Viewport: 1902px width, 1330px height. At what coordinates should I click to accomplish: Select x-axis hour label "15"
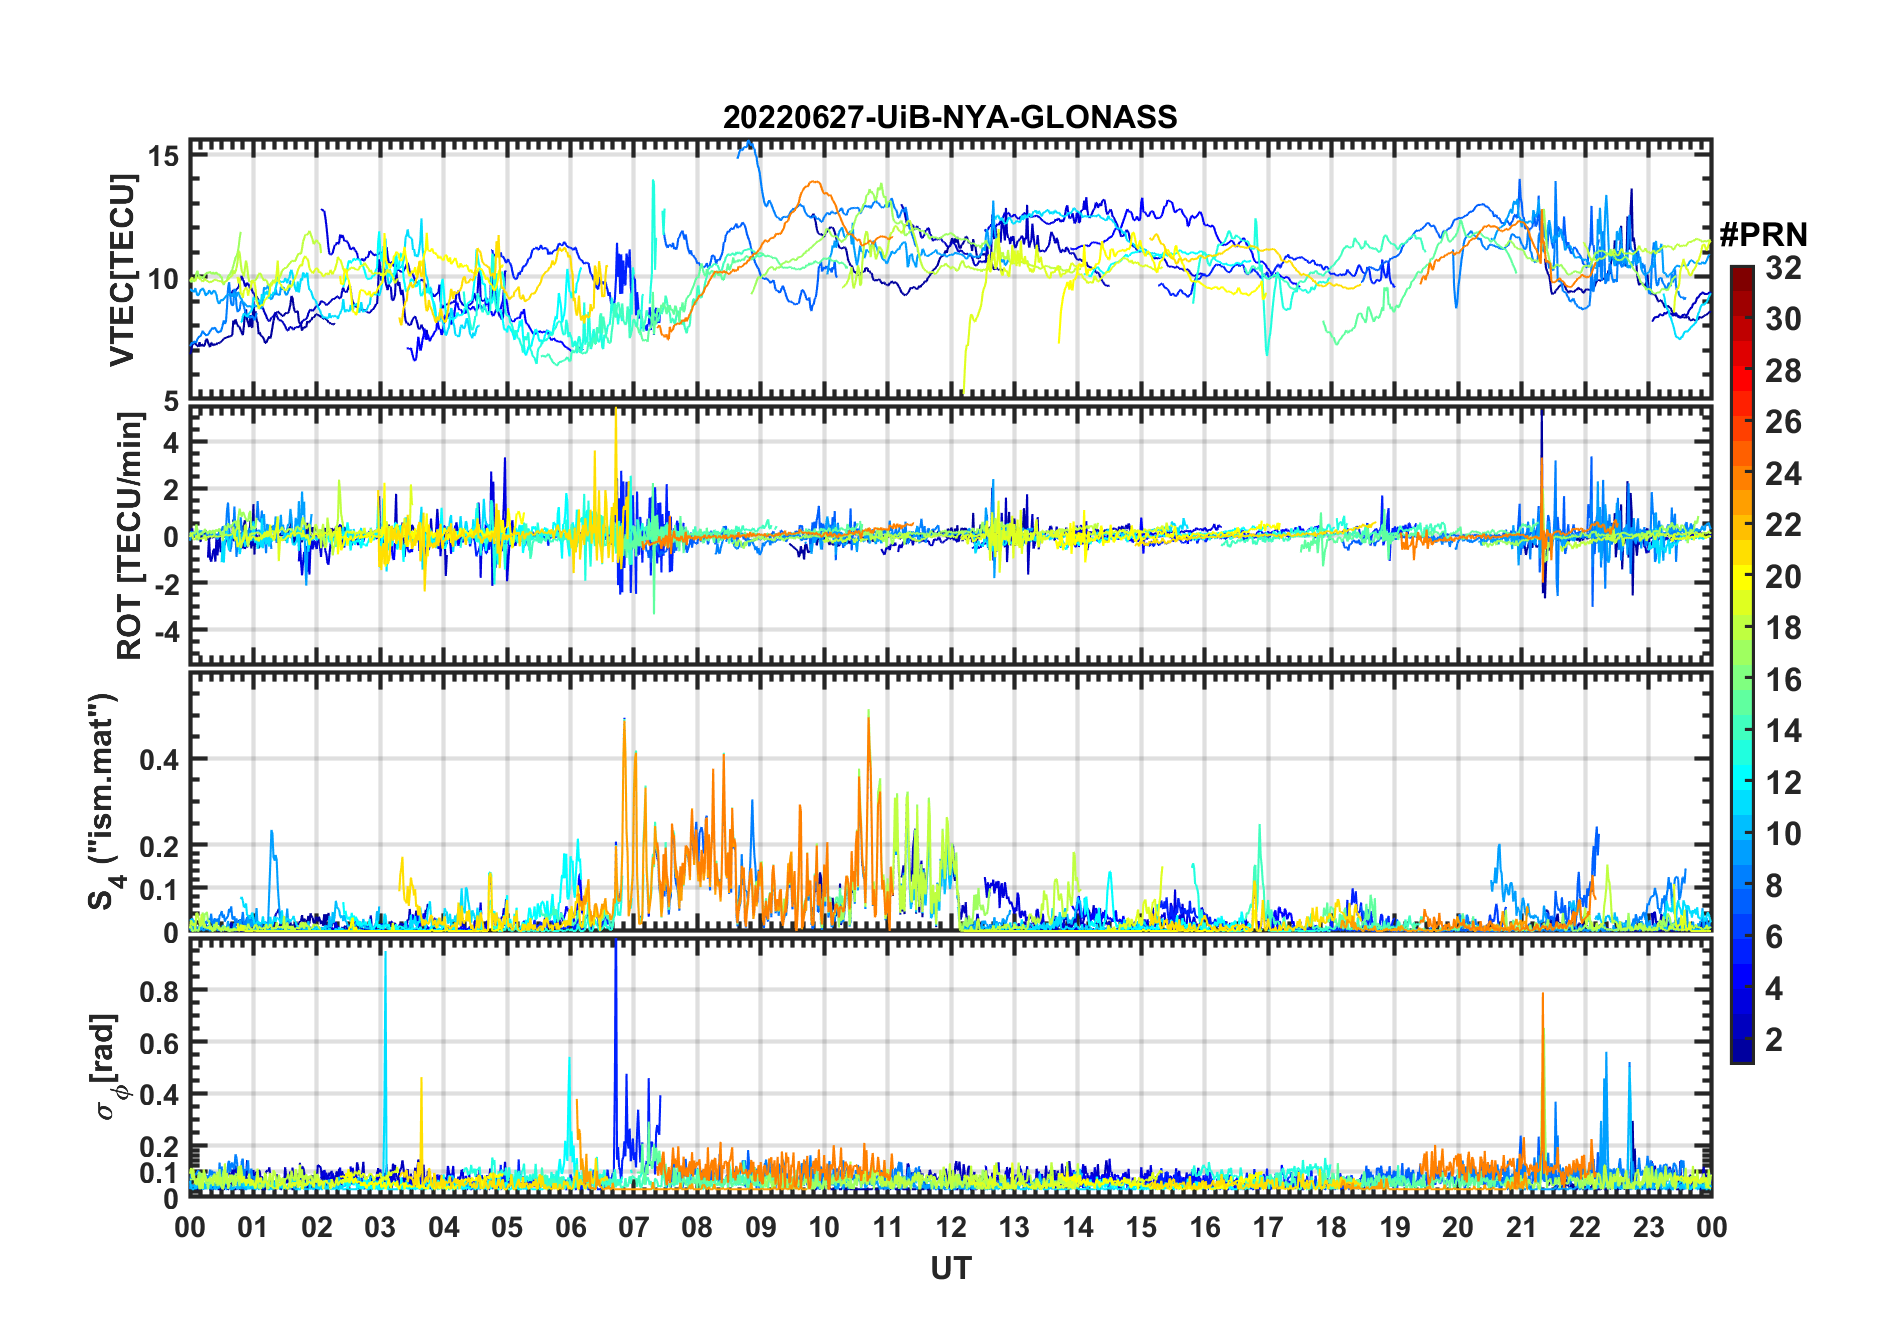1141,1227
